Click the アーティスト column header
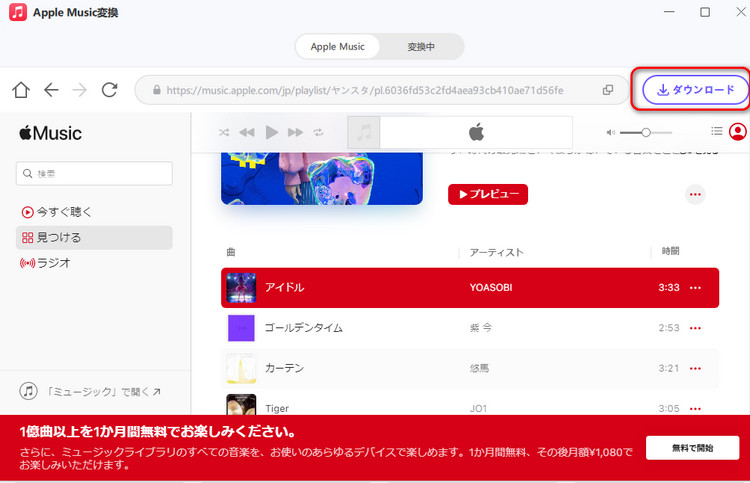This screenshot has width=750, height=483. pyautogui.click(x=496, y=252)
